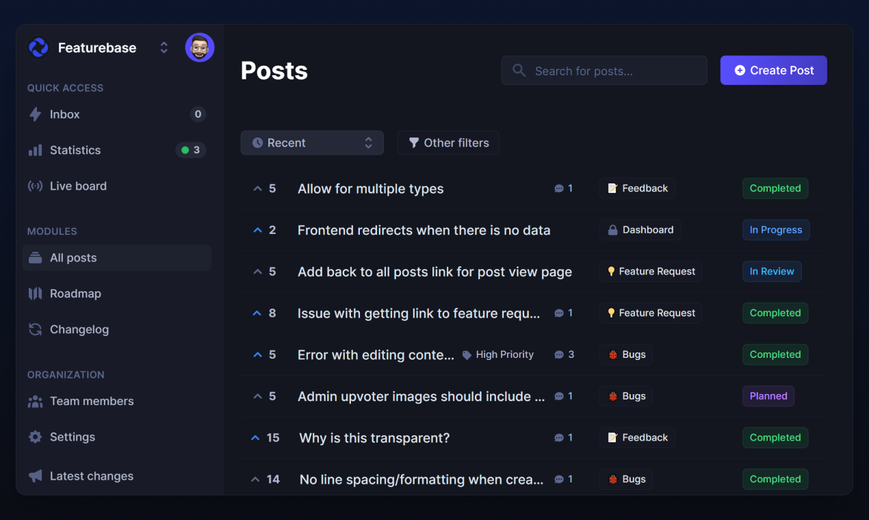Open the Recent sort dropdown

click(312, 143)
